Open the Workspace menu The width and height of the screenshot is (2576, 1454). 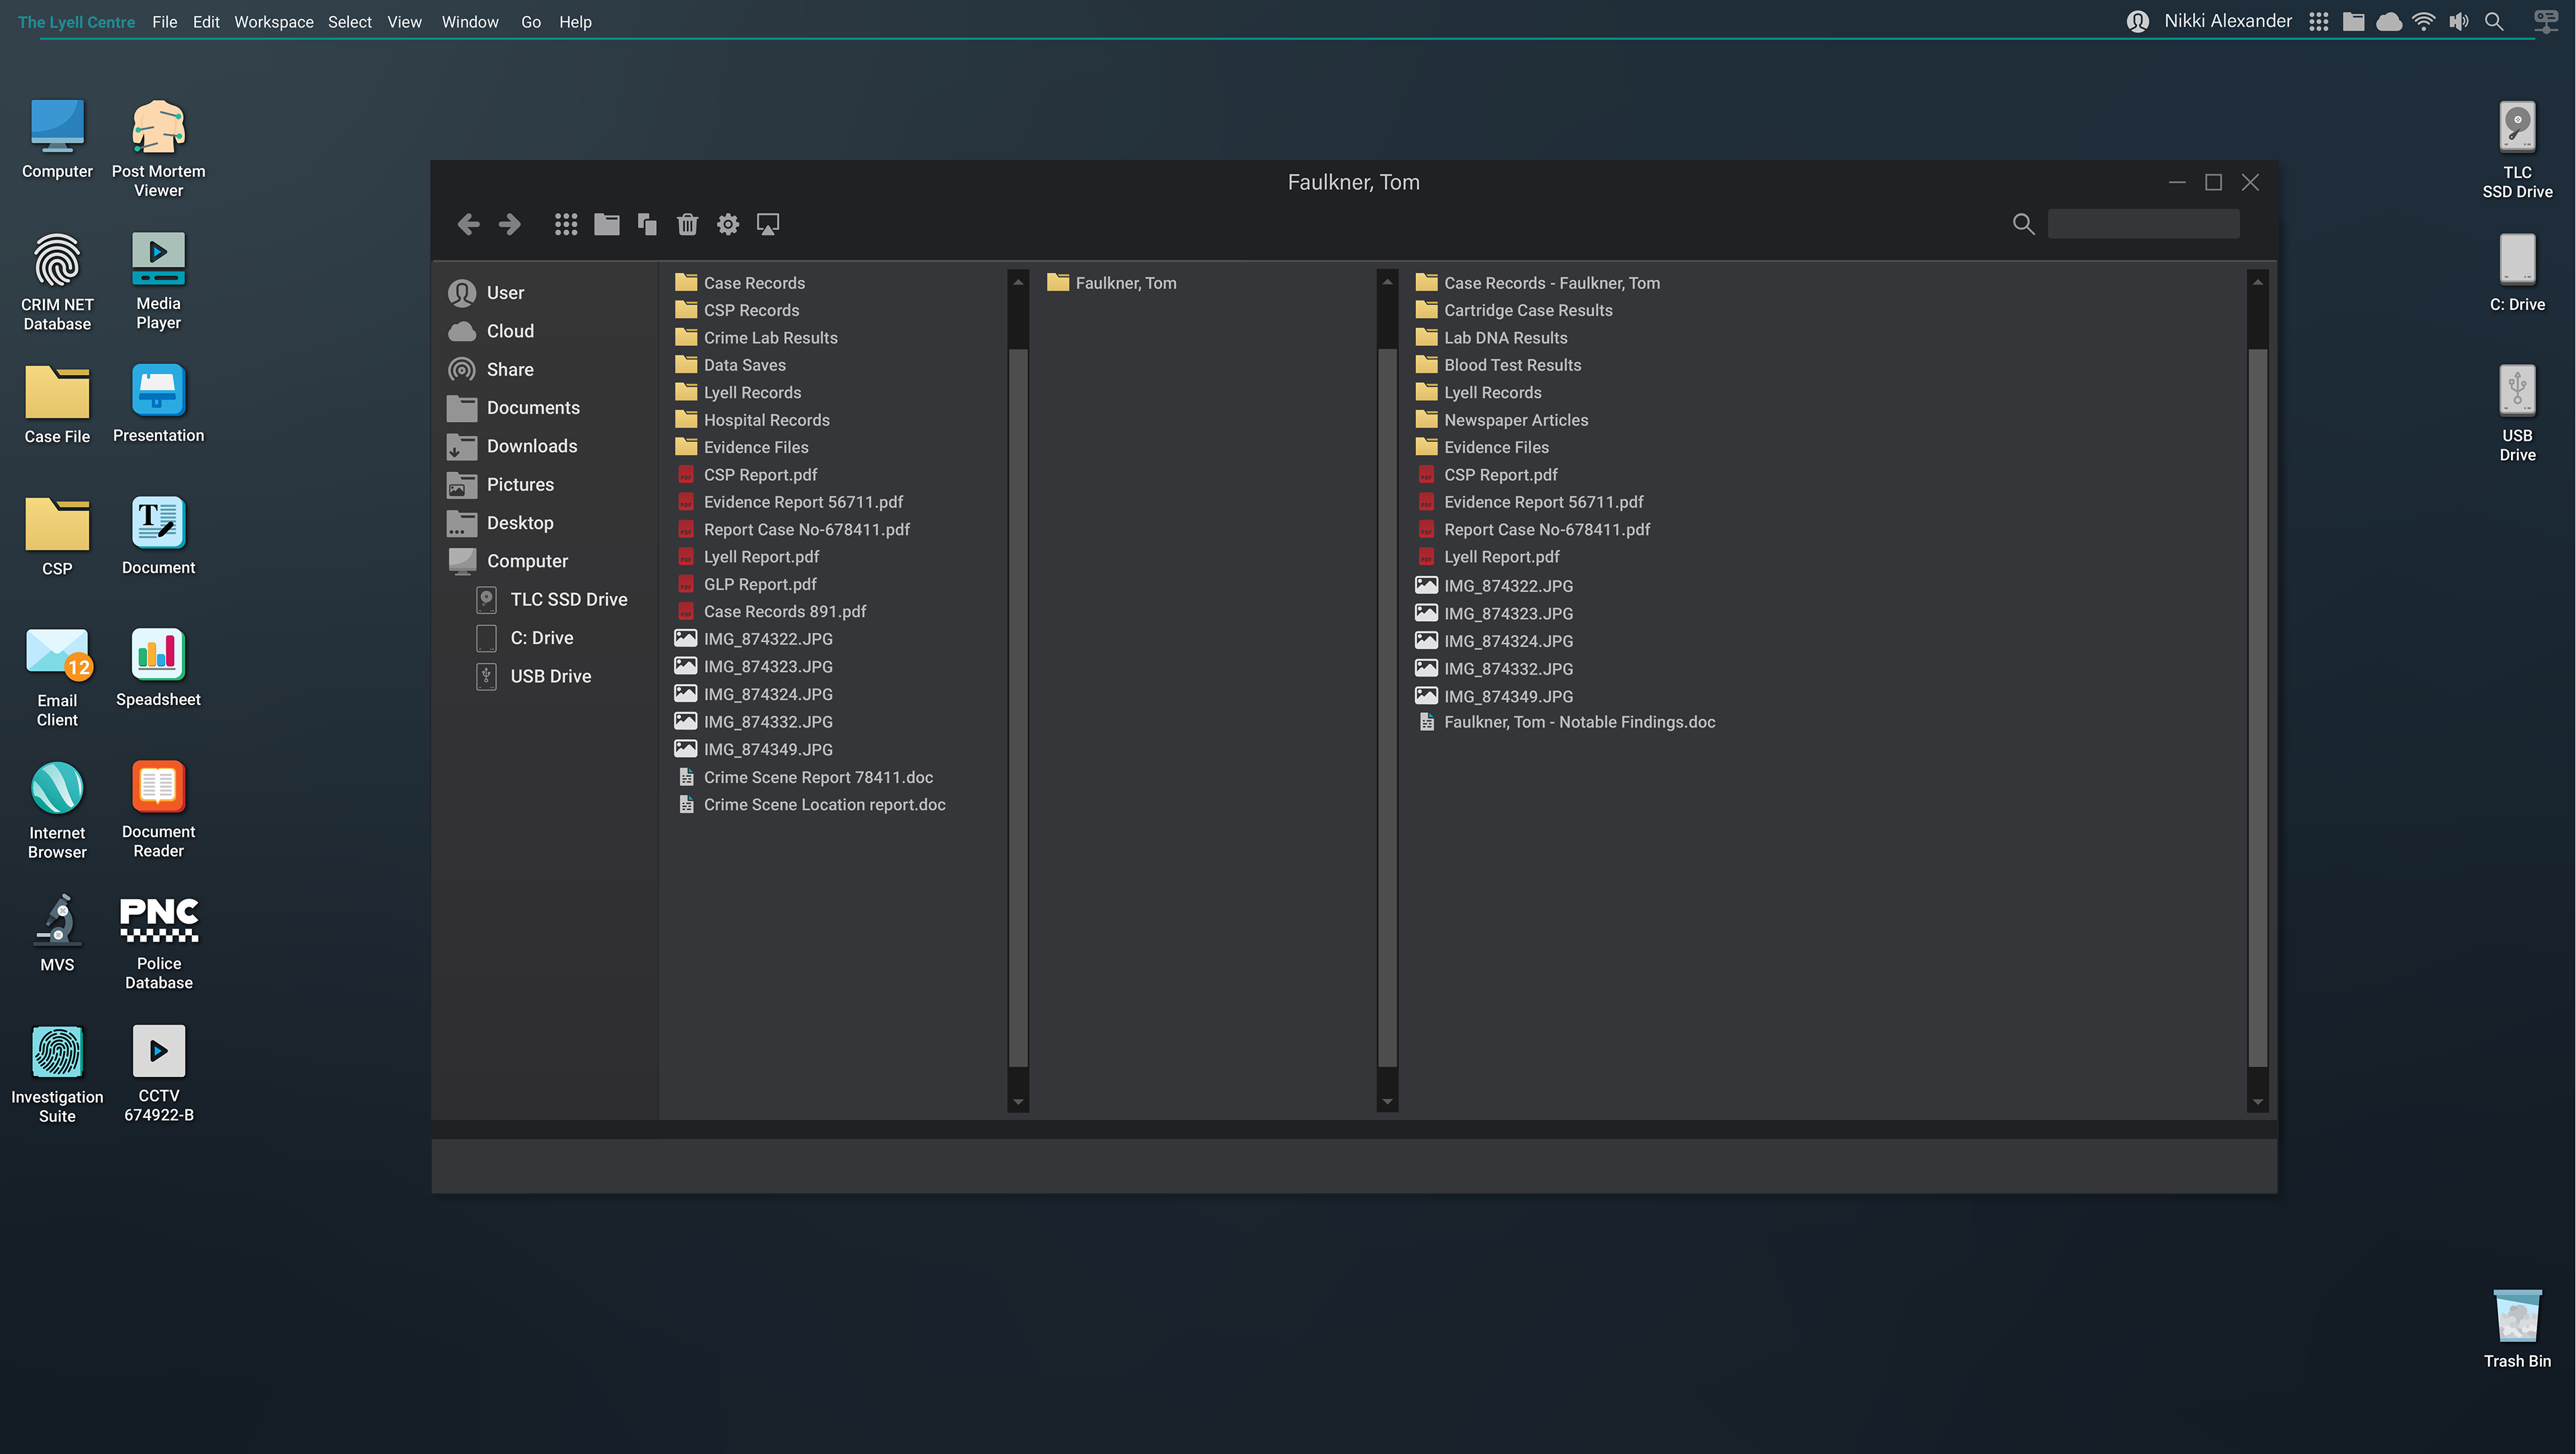pyautogui.click(x=274, y=22)
